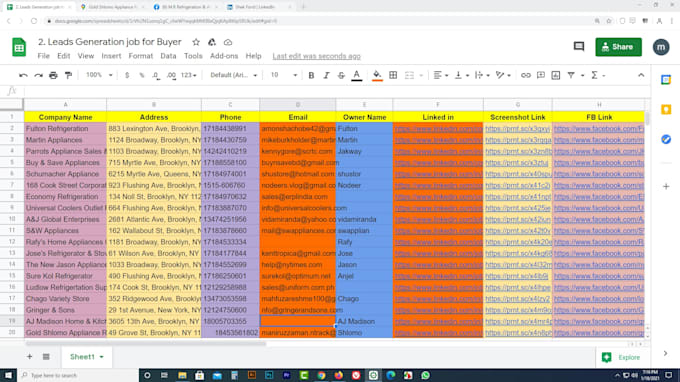Image resolution: width=680 pixels, height=382 pixels.
Task: Open horizontal align dropdown
Action: 441,75
